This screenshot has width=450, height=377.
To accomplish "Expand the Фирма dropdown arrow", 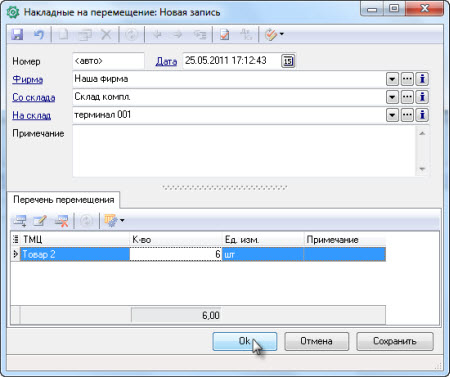I will coord(392,79).
